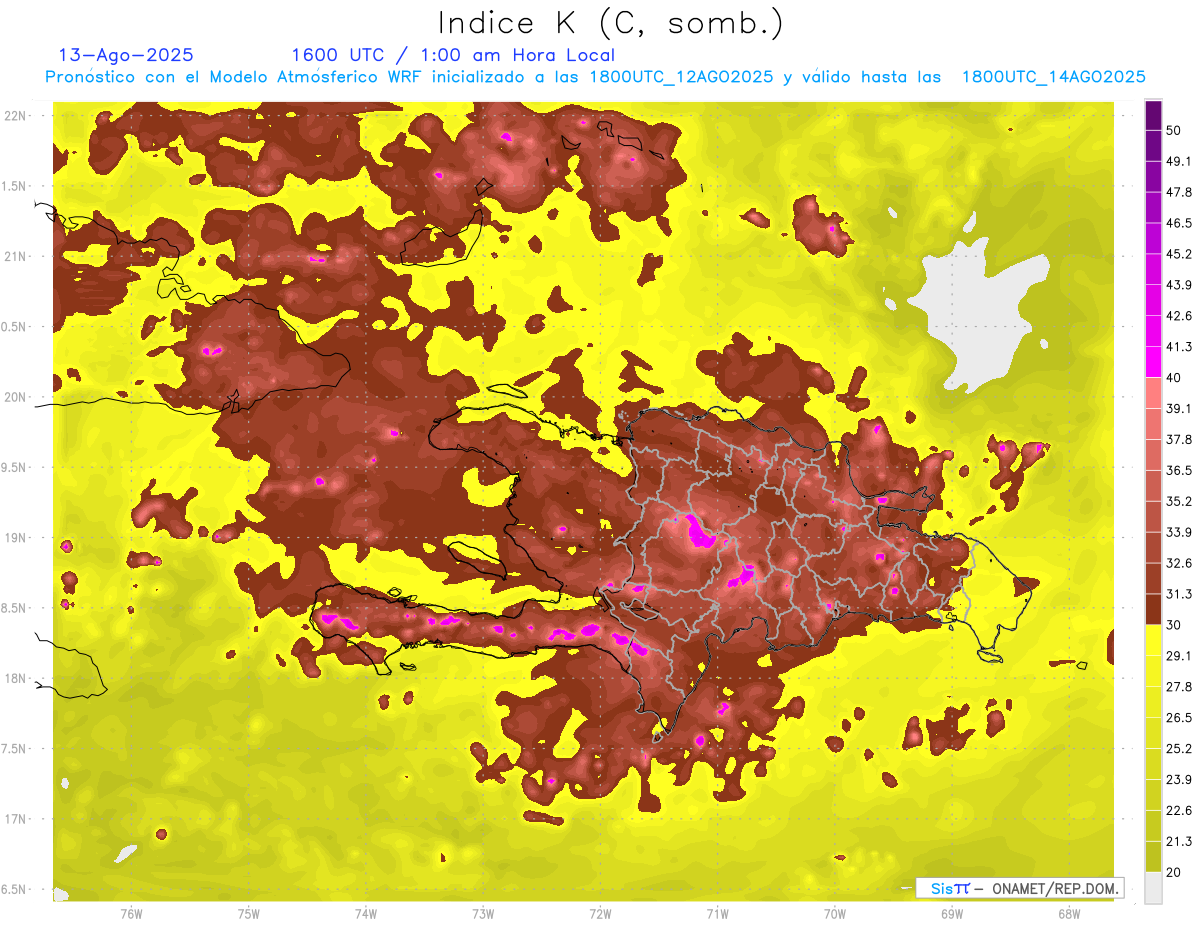Viewport: 1200px width, 927px height.
Task: Click the colorbar value "39.1"
Action: pyautogui.click(x=1179, y=408)
